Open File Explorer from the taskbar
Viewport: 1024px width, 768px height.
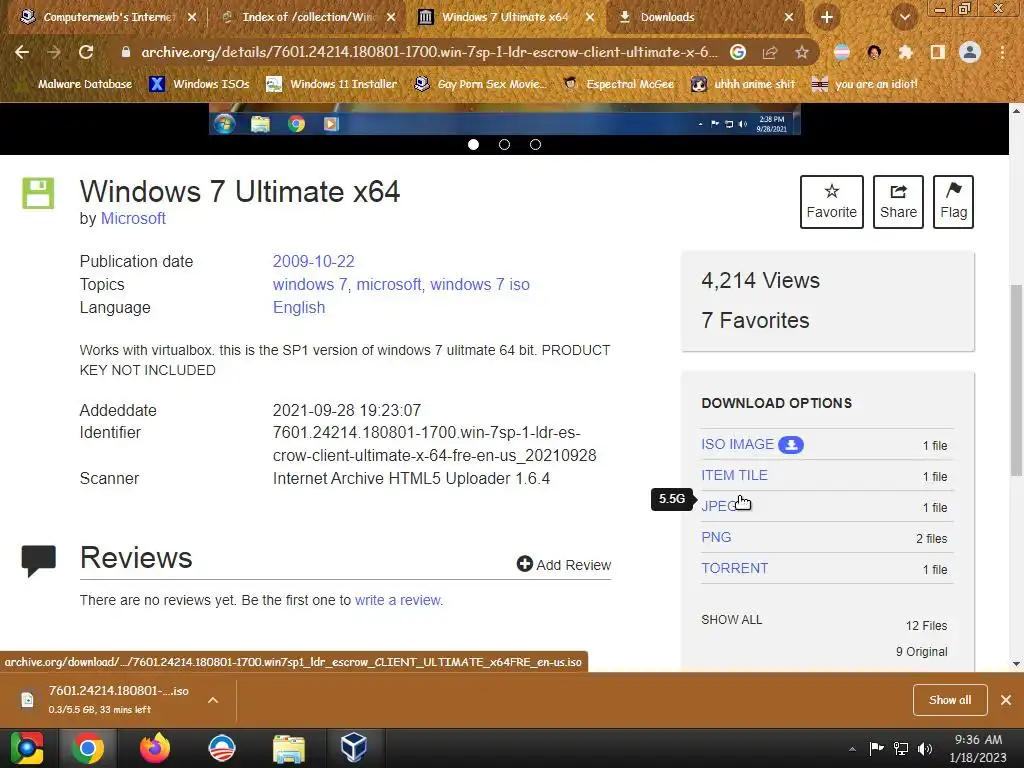[x=288, y=748]
